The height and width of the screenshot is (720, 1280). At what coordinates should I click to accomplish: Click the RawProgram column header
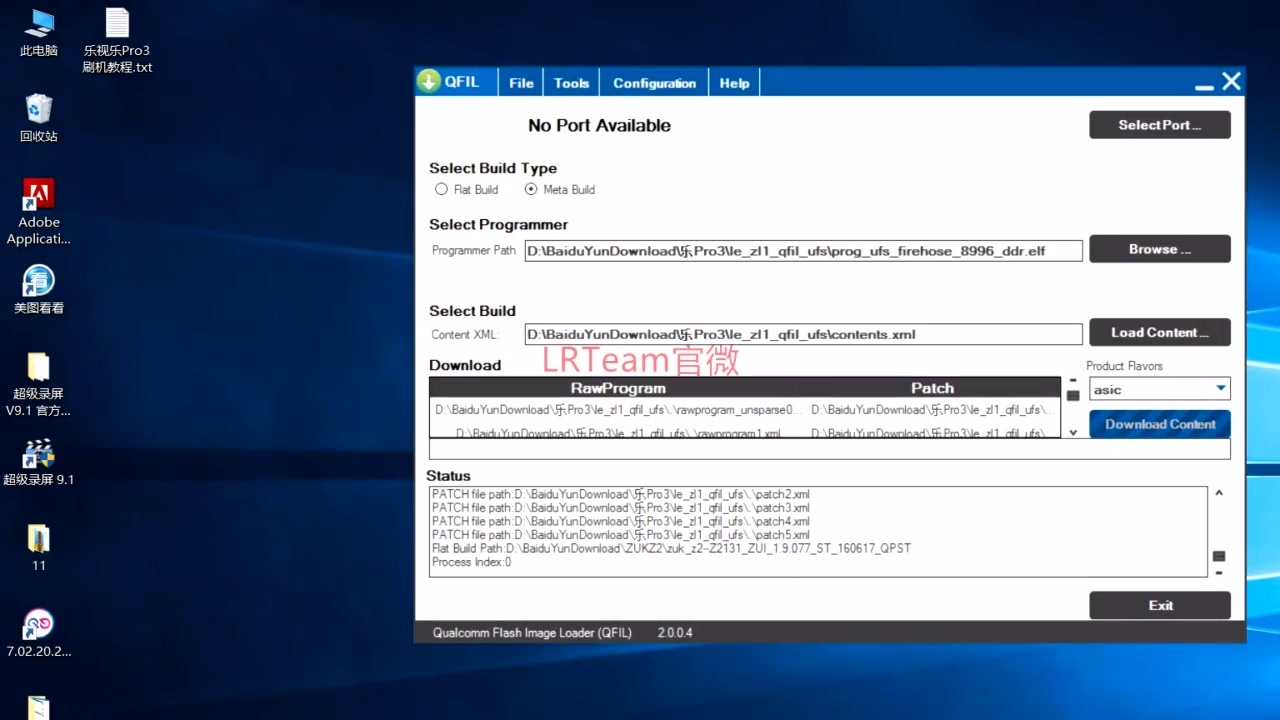618,388
